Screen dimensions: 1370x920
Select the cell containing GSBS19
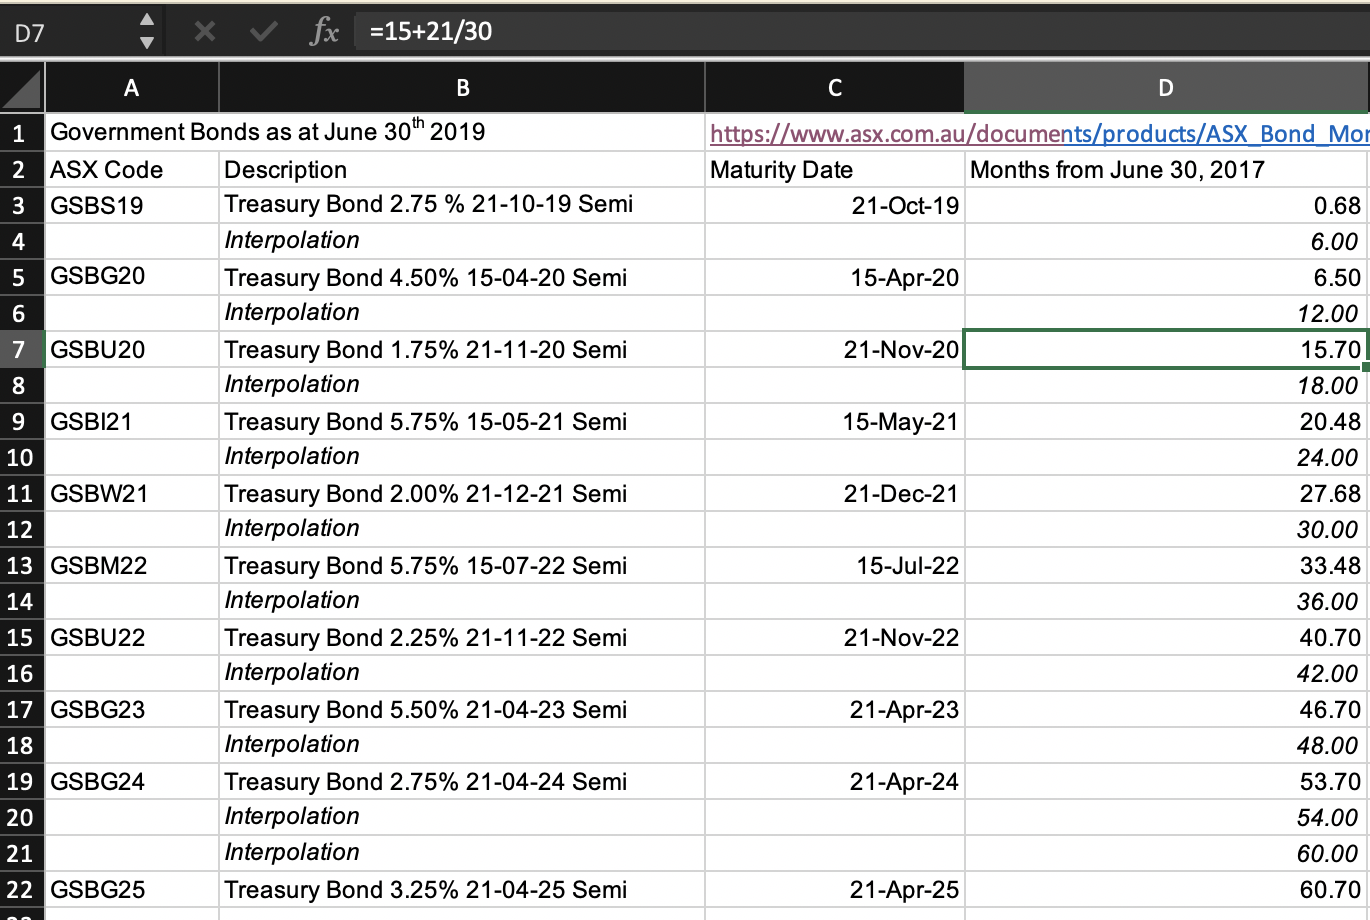pos(131,205)
